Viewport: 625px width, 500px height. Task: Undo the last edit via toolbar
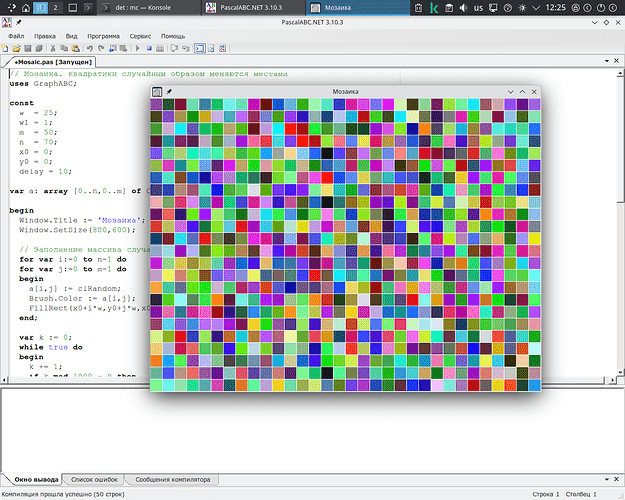90,49
